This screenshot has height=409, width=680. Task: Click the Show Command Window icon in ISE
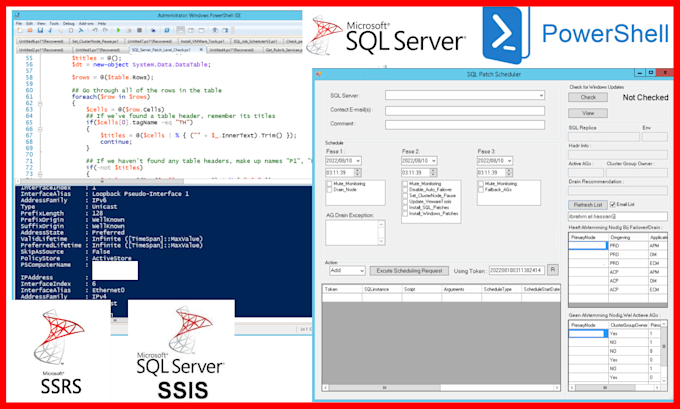(215, 30)
